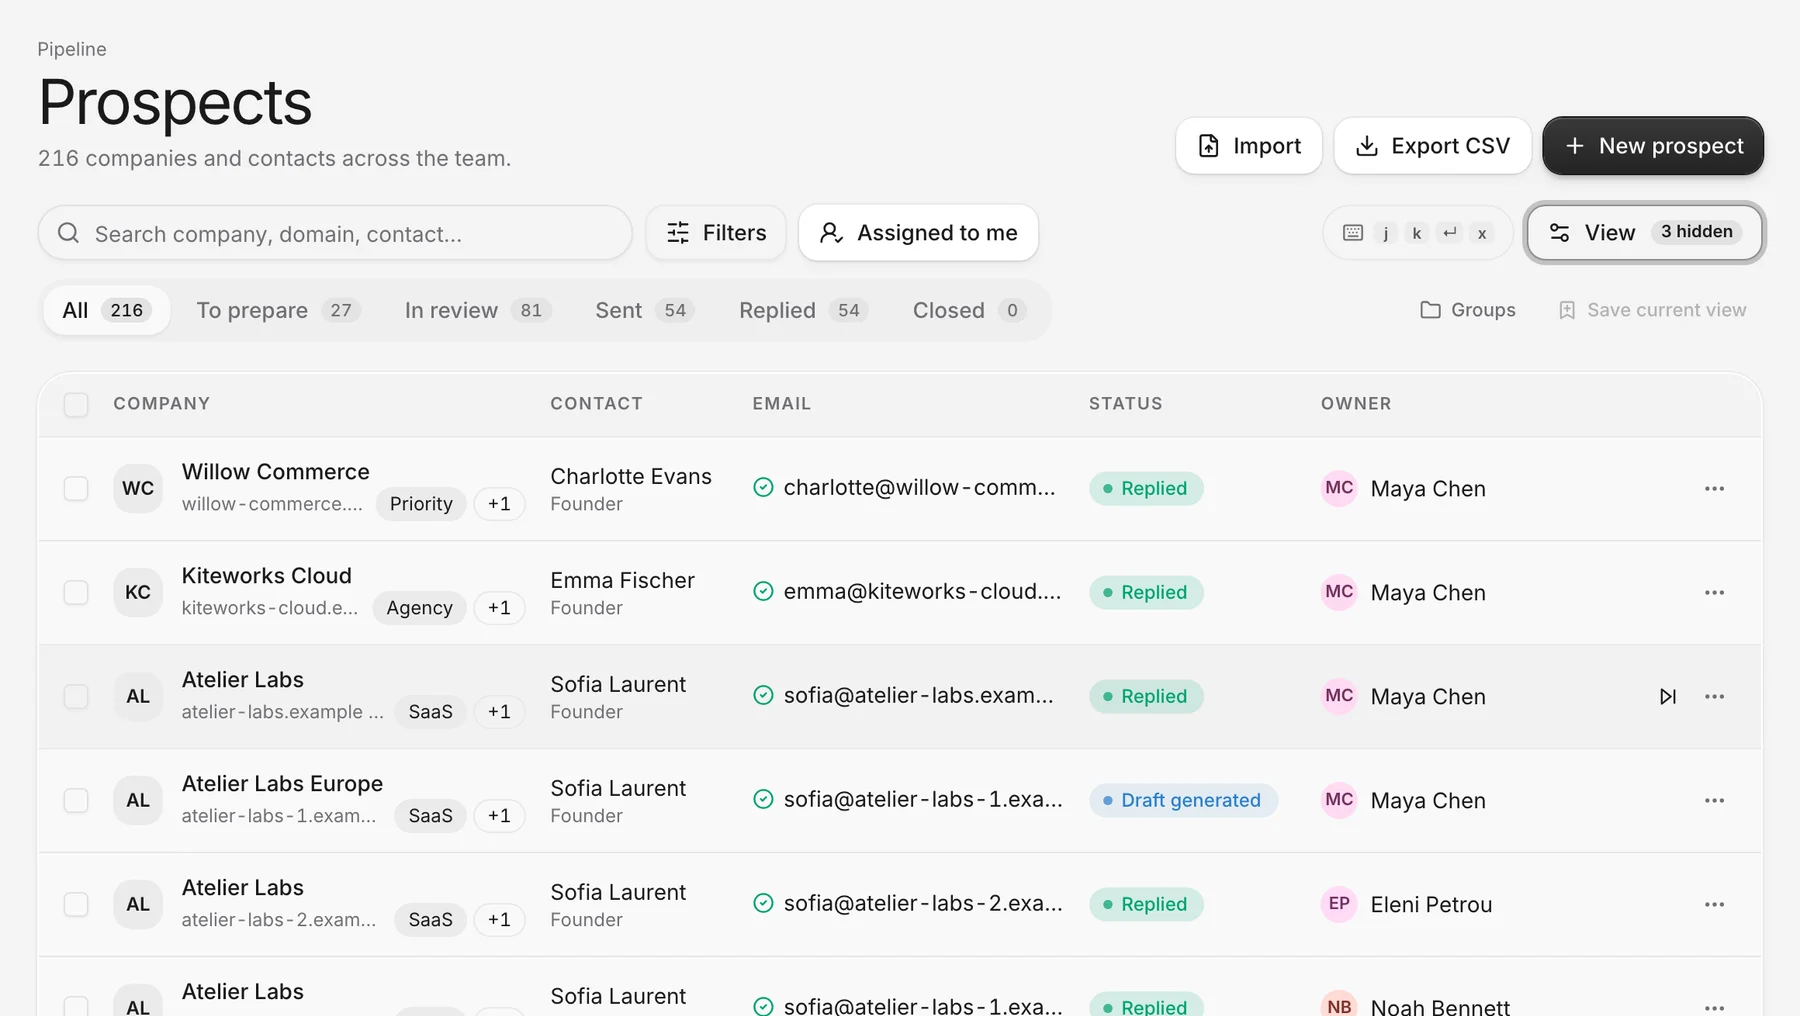
Task: Toggle Assigned to me filter
Action: pyautogui.click(x=918, y=233)
